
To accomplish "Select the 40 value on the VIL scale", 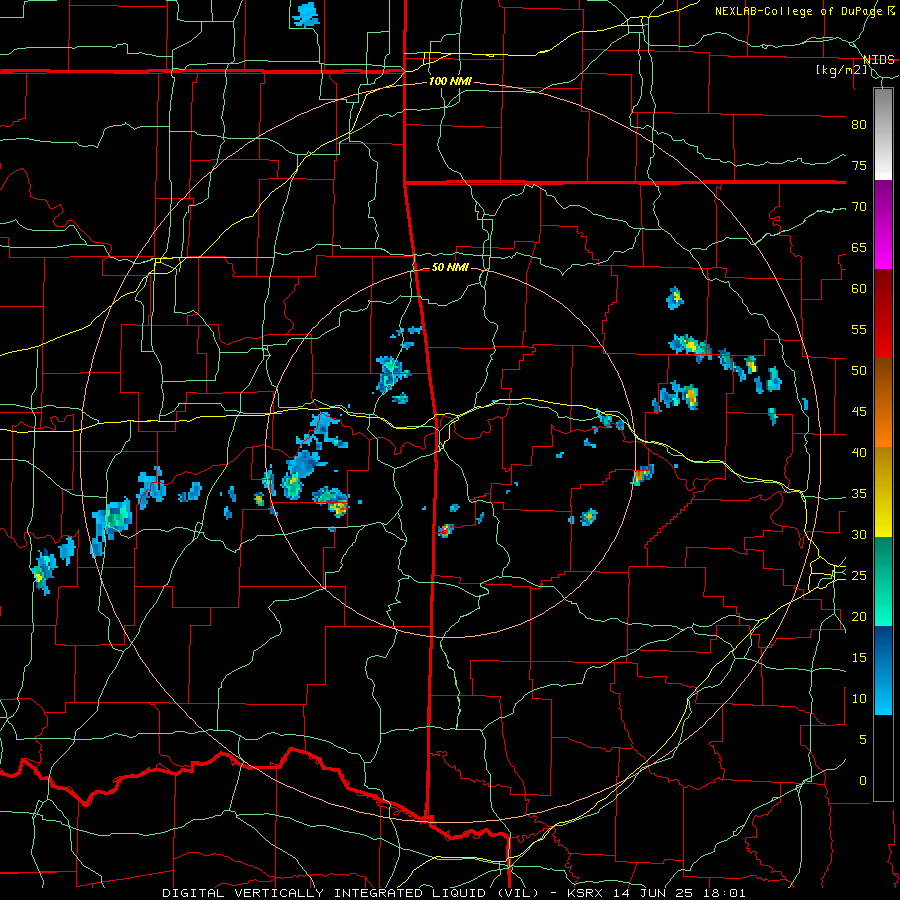I will [859, 452].
